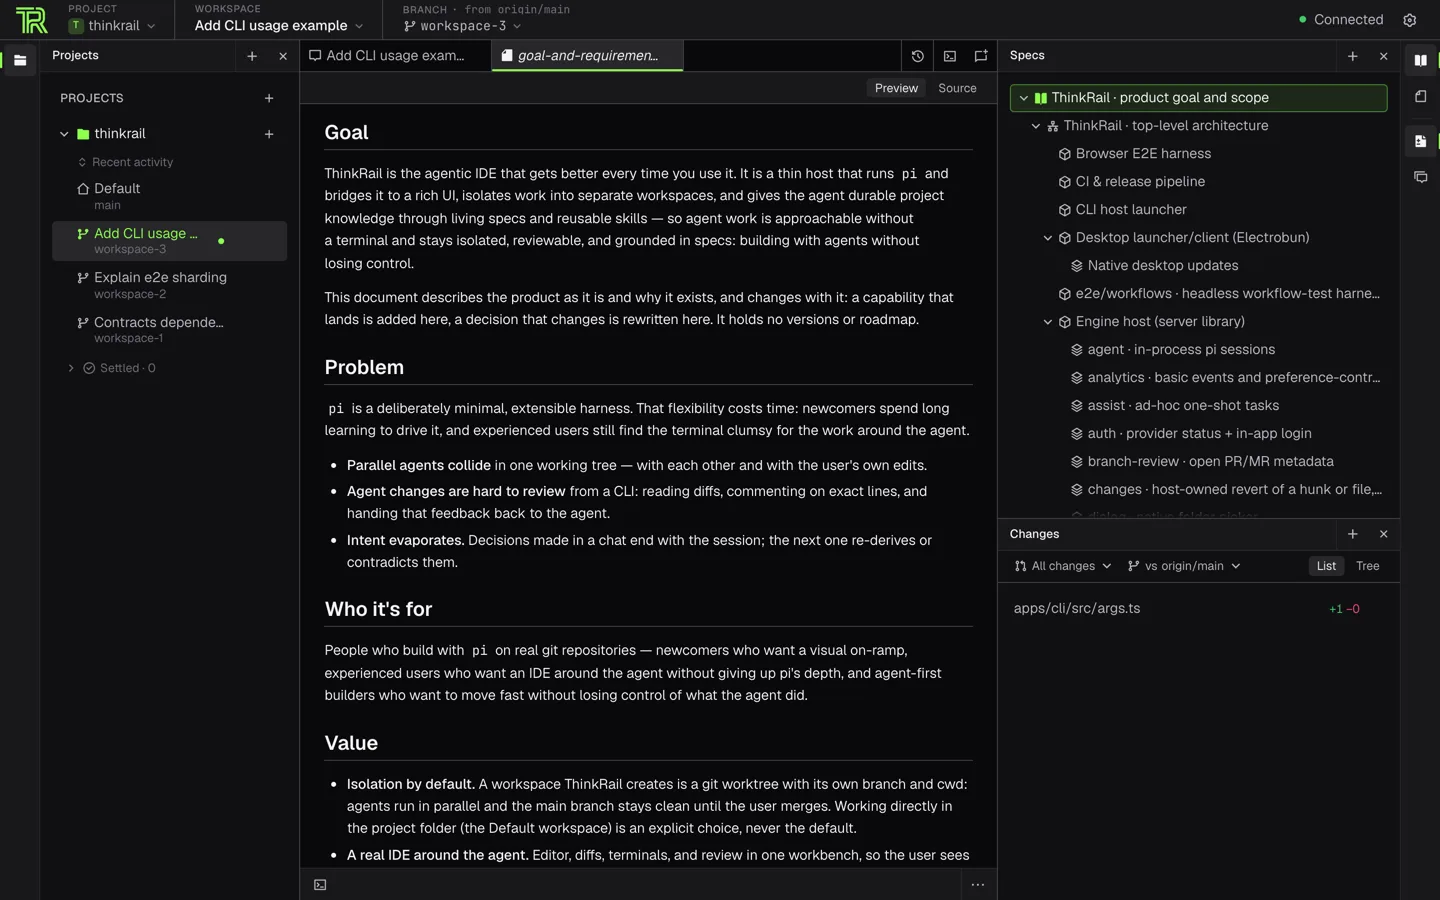Switch the document view to Source
The image size is (1440, 900).
click(957, 88)
